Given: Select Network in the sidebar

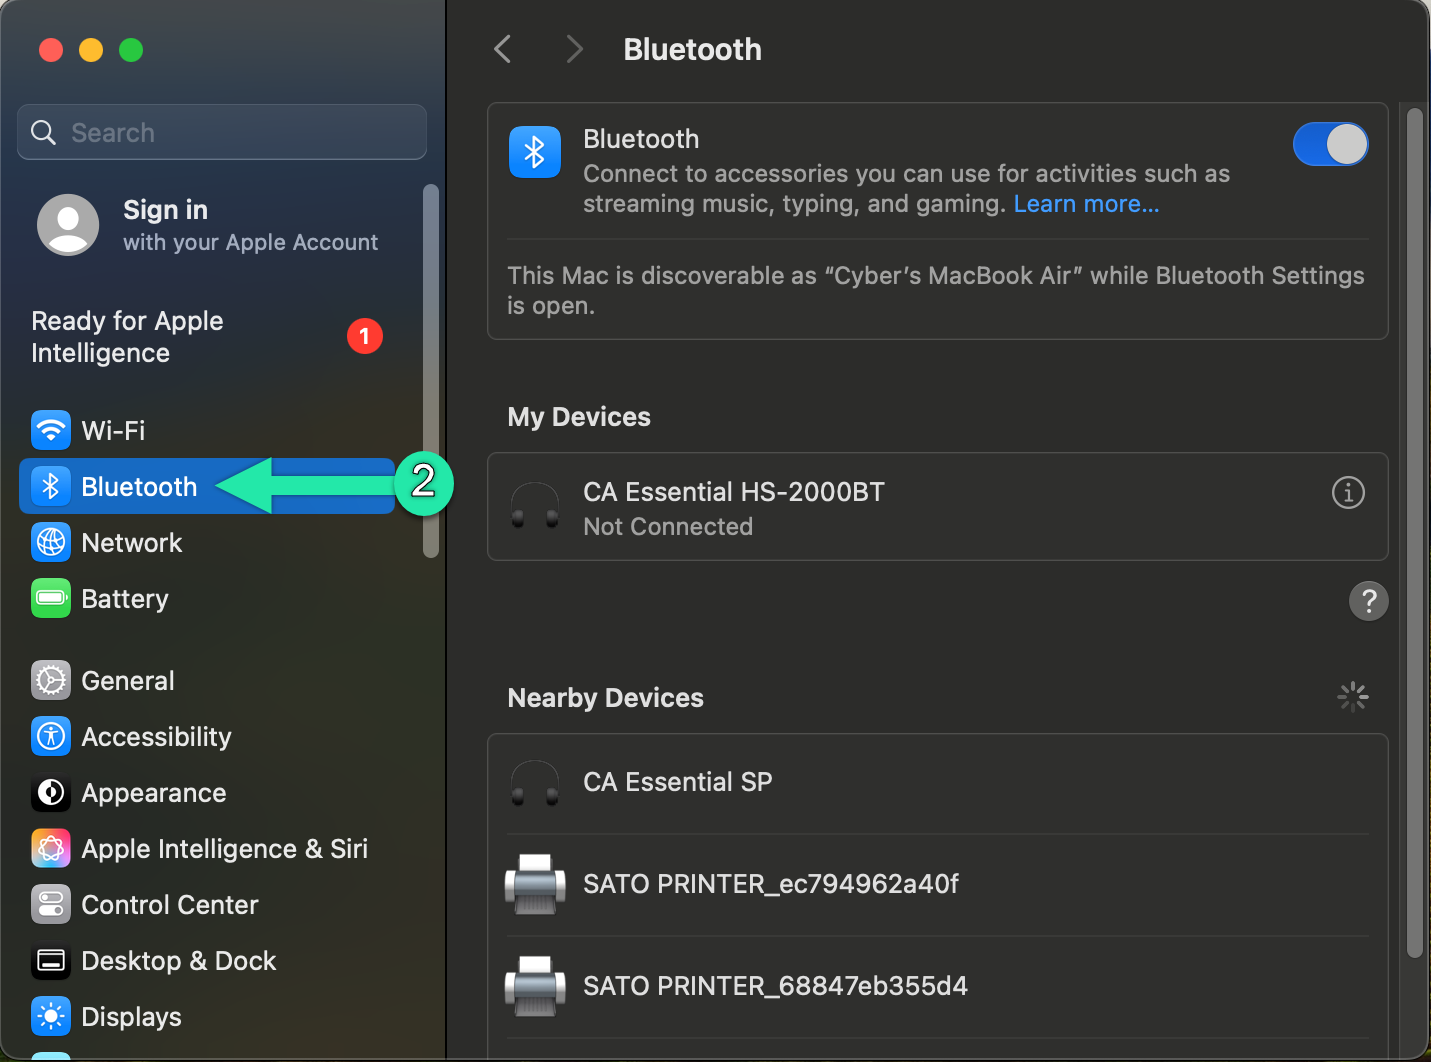Looking at the screenshot, I should pyautogui.click(x=207, y=543).
